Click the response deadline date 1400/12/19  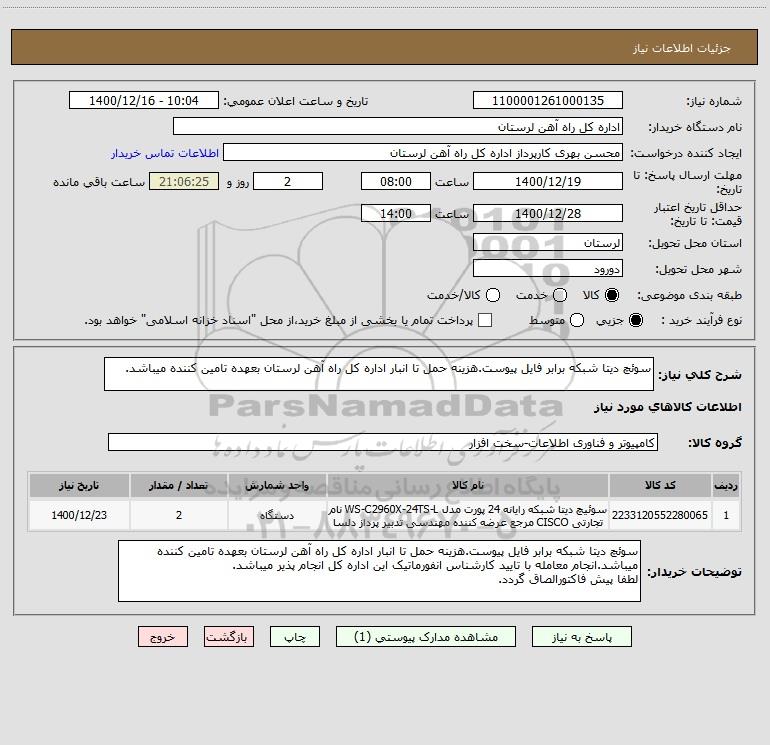[x=548, y=181]
